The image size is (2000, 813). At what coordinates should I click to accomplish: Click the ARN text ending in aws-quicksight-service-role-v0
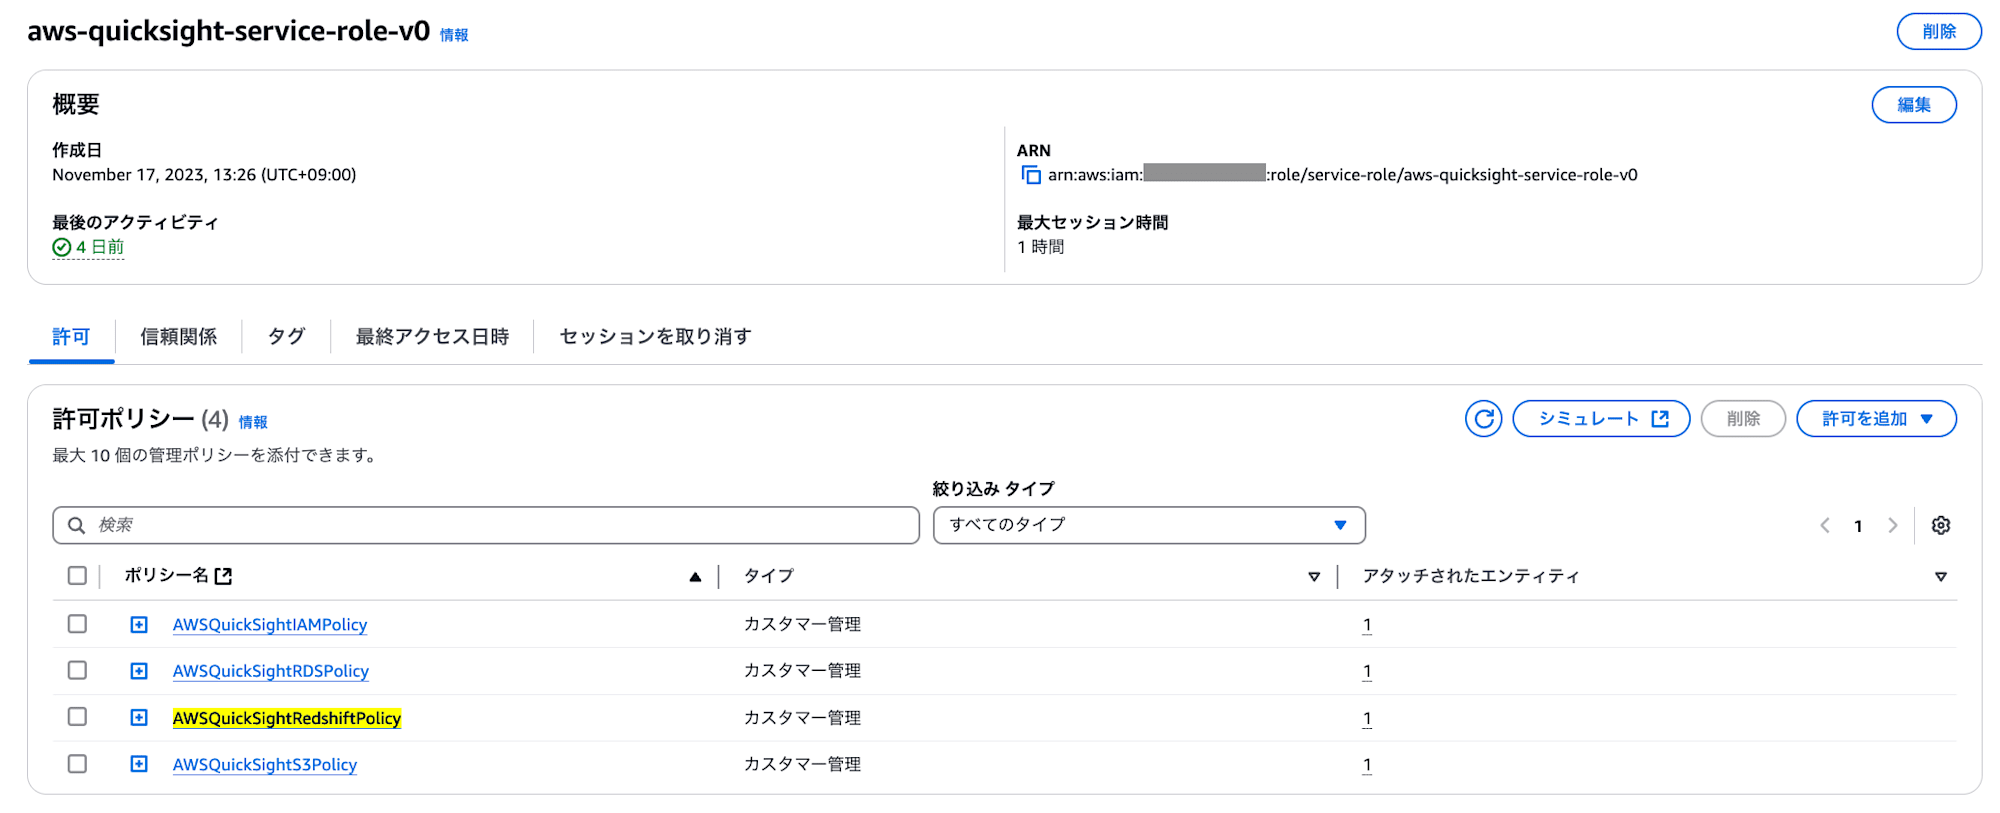coord(1343,175)
